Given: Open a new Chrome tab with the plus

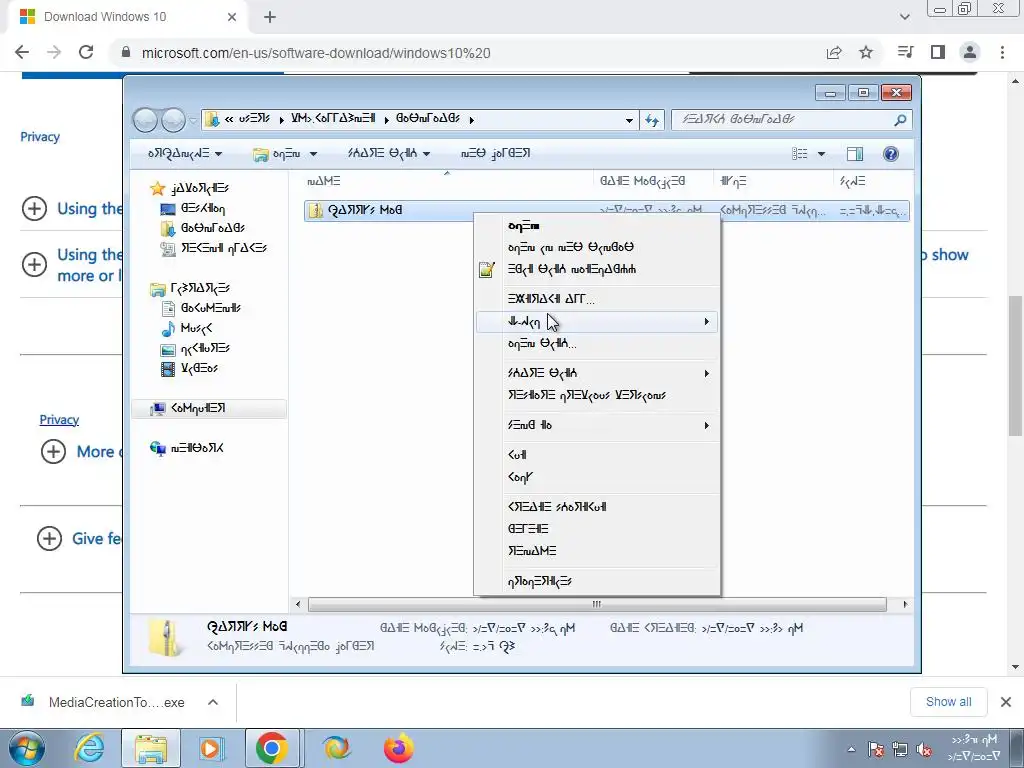Looking at the screenshot, I should pyautogui.click(x=270, y=17).
